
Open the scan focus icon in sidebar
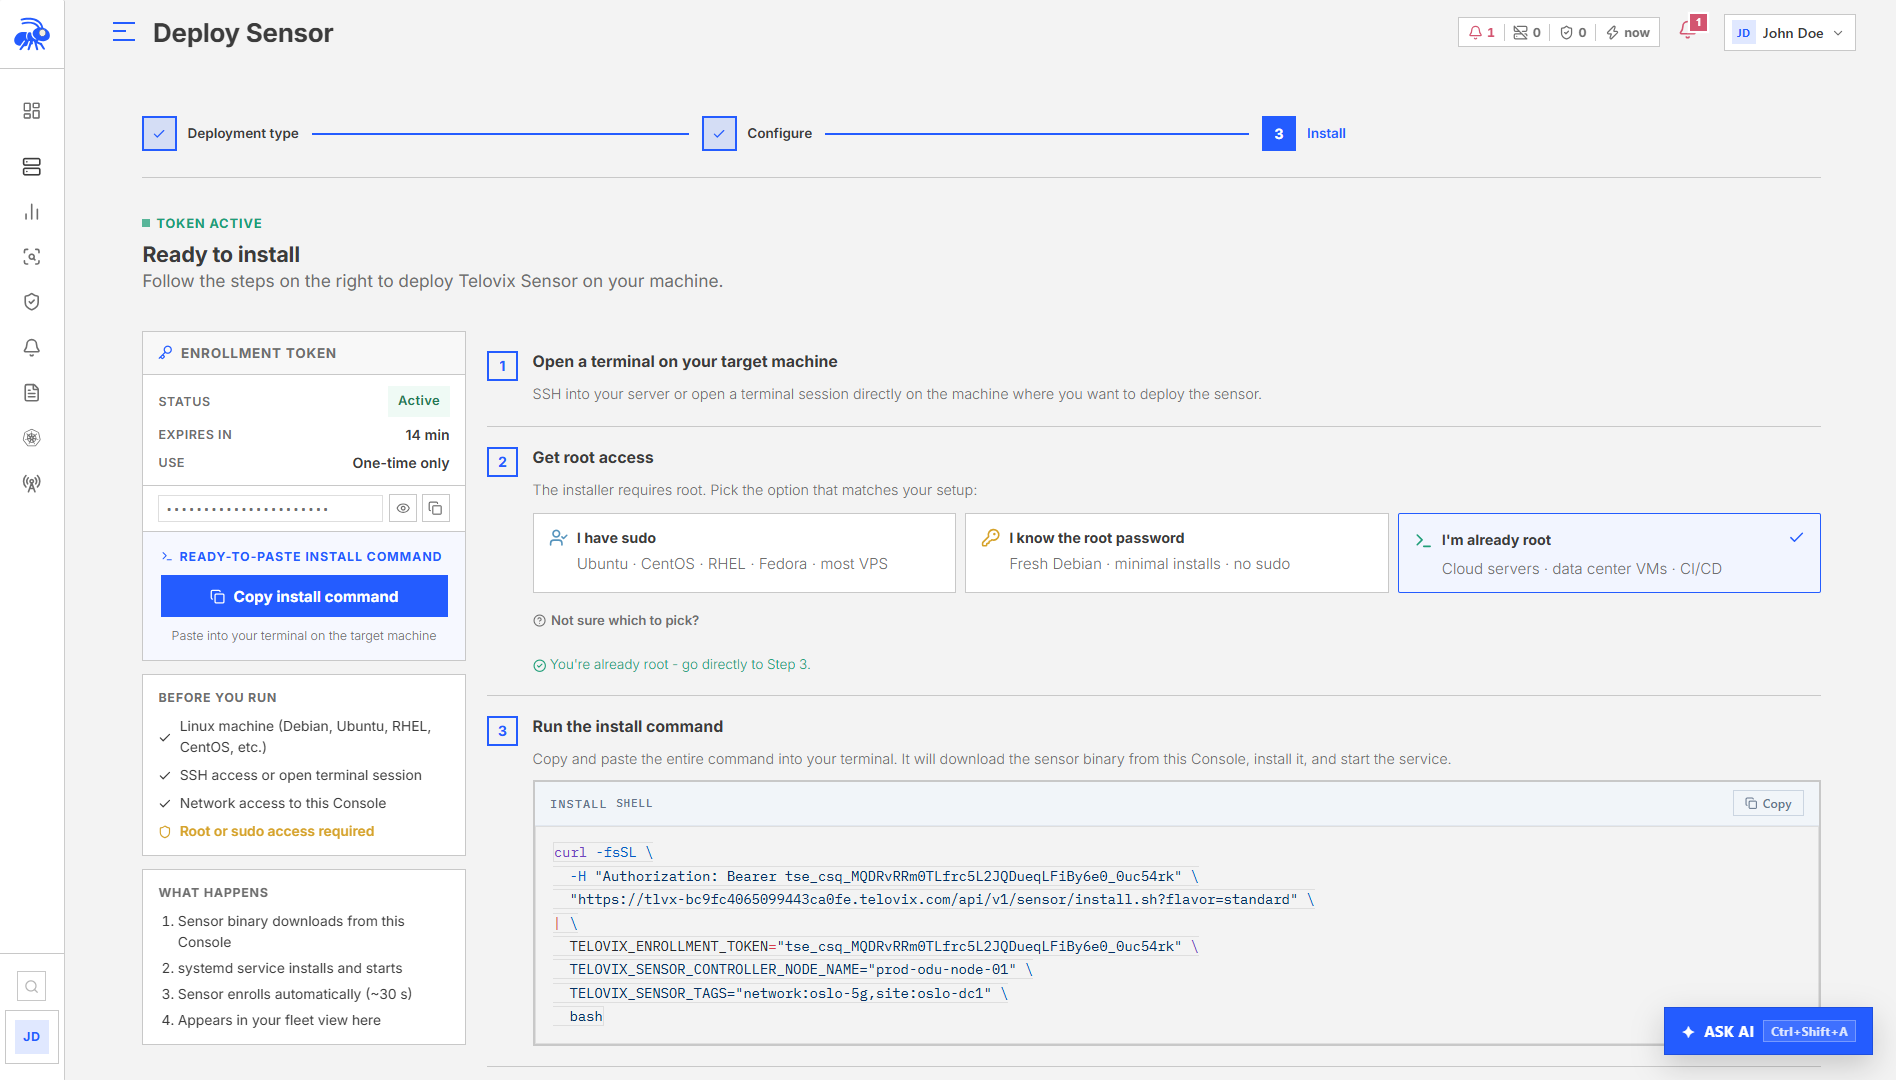coord(32,257)
